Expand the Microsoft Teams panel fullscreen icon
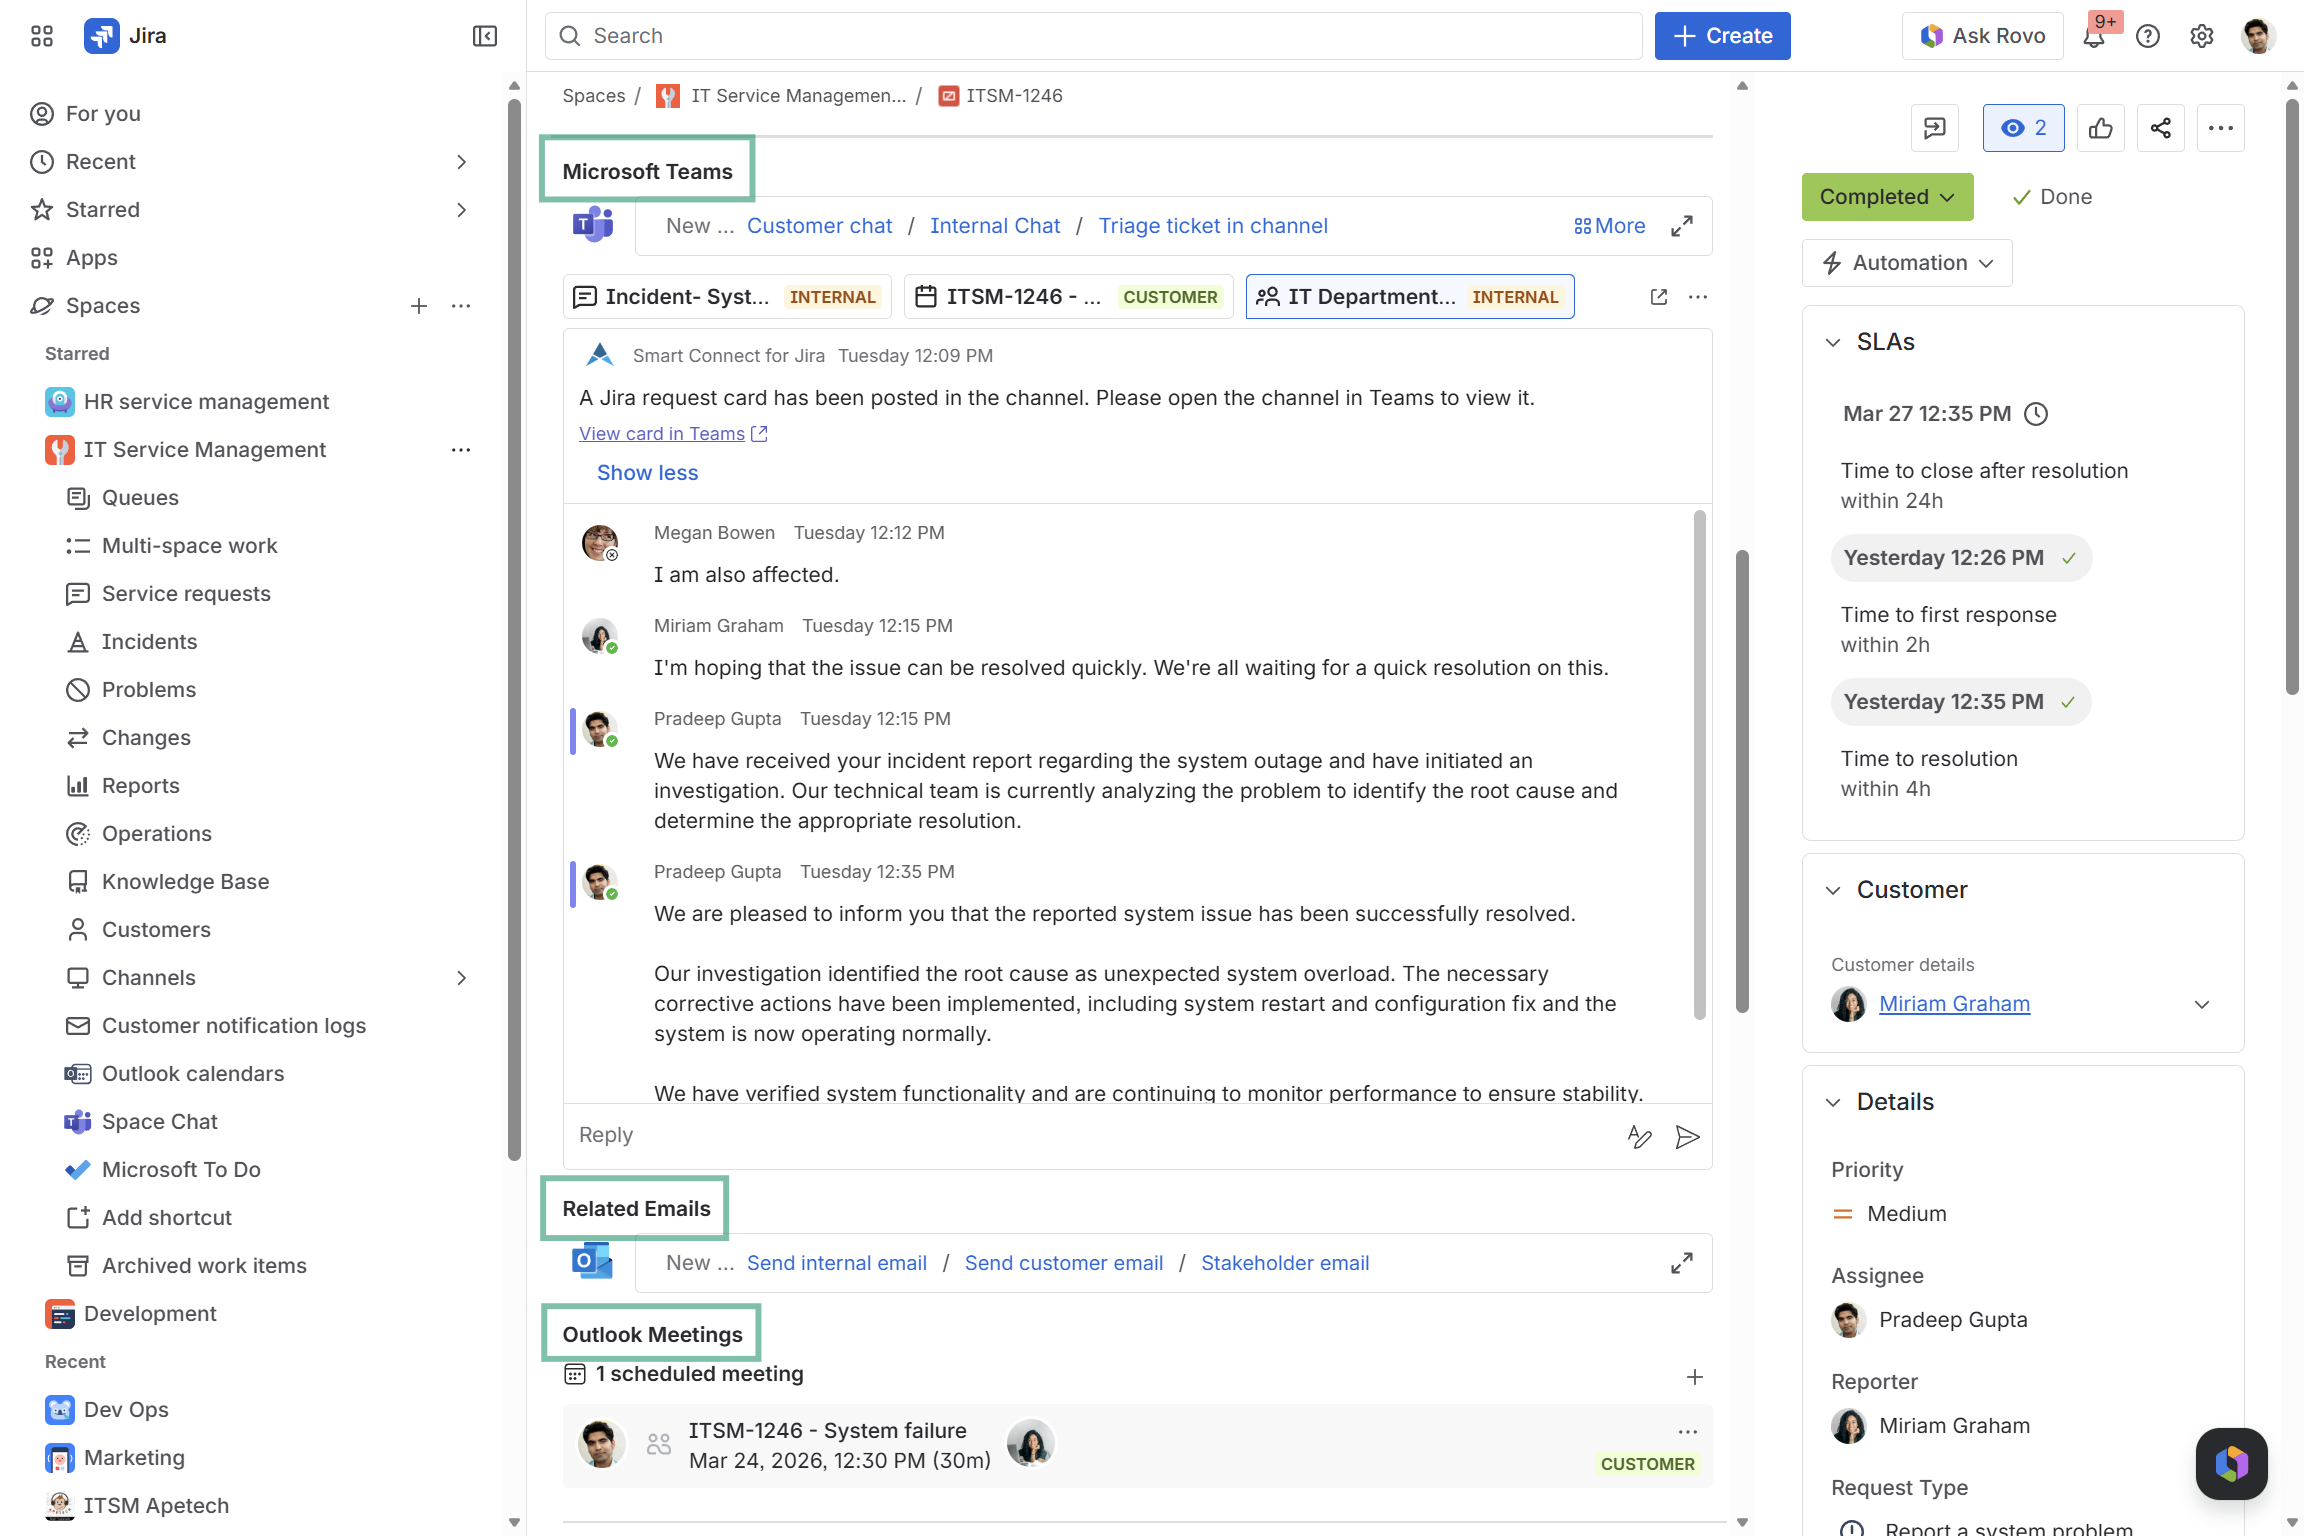 [1682, 226]
